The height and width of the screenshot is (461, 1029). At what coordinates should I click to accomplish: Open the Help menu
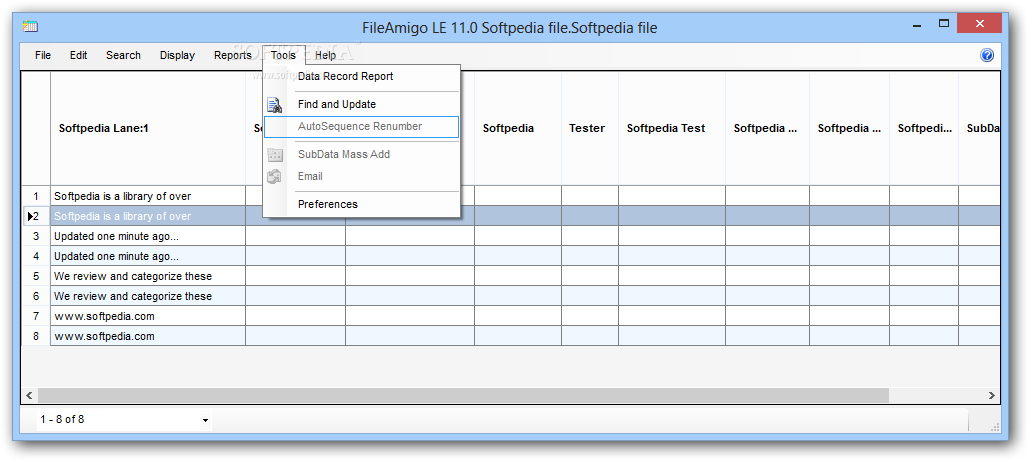point(326,55)
